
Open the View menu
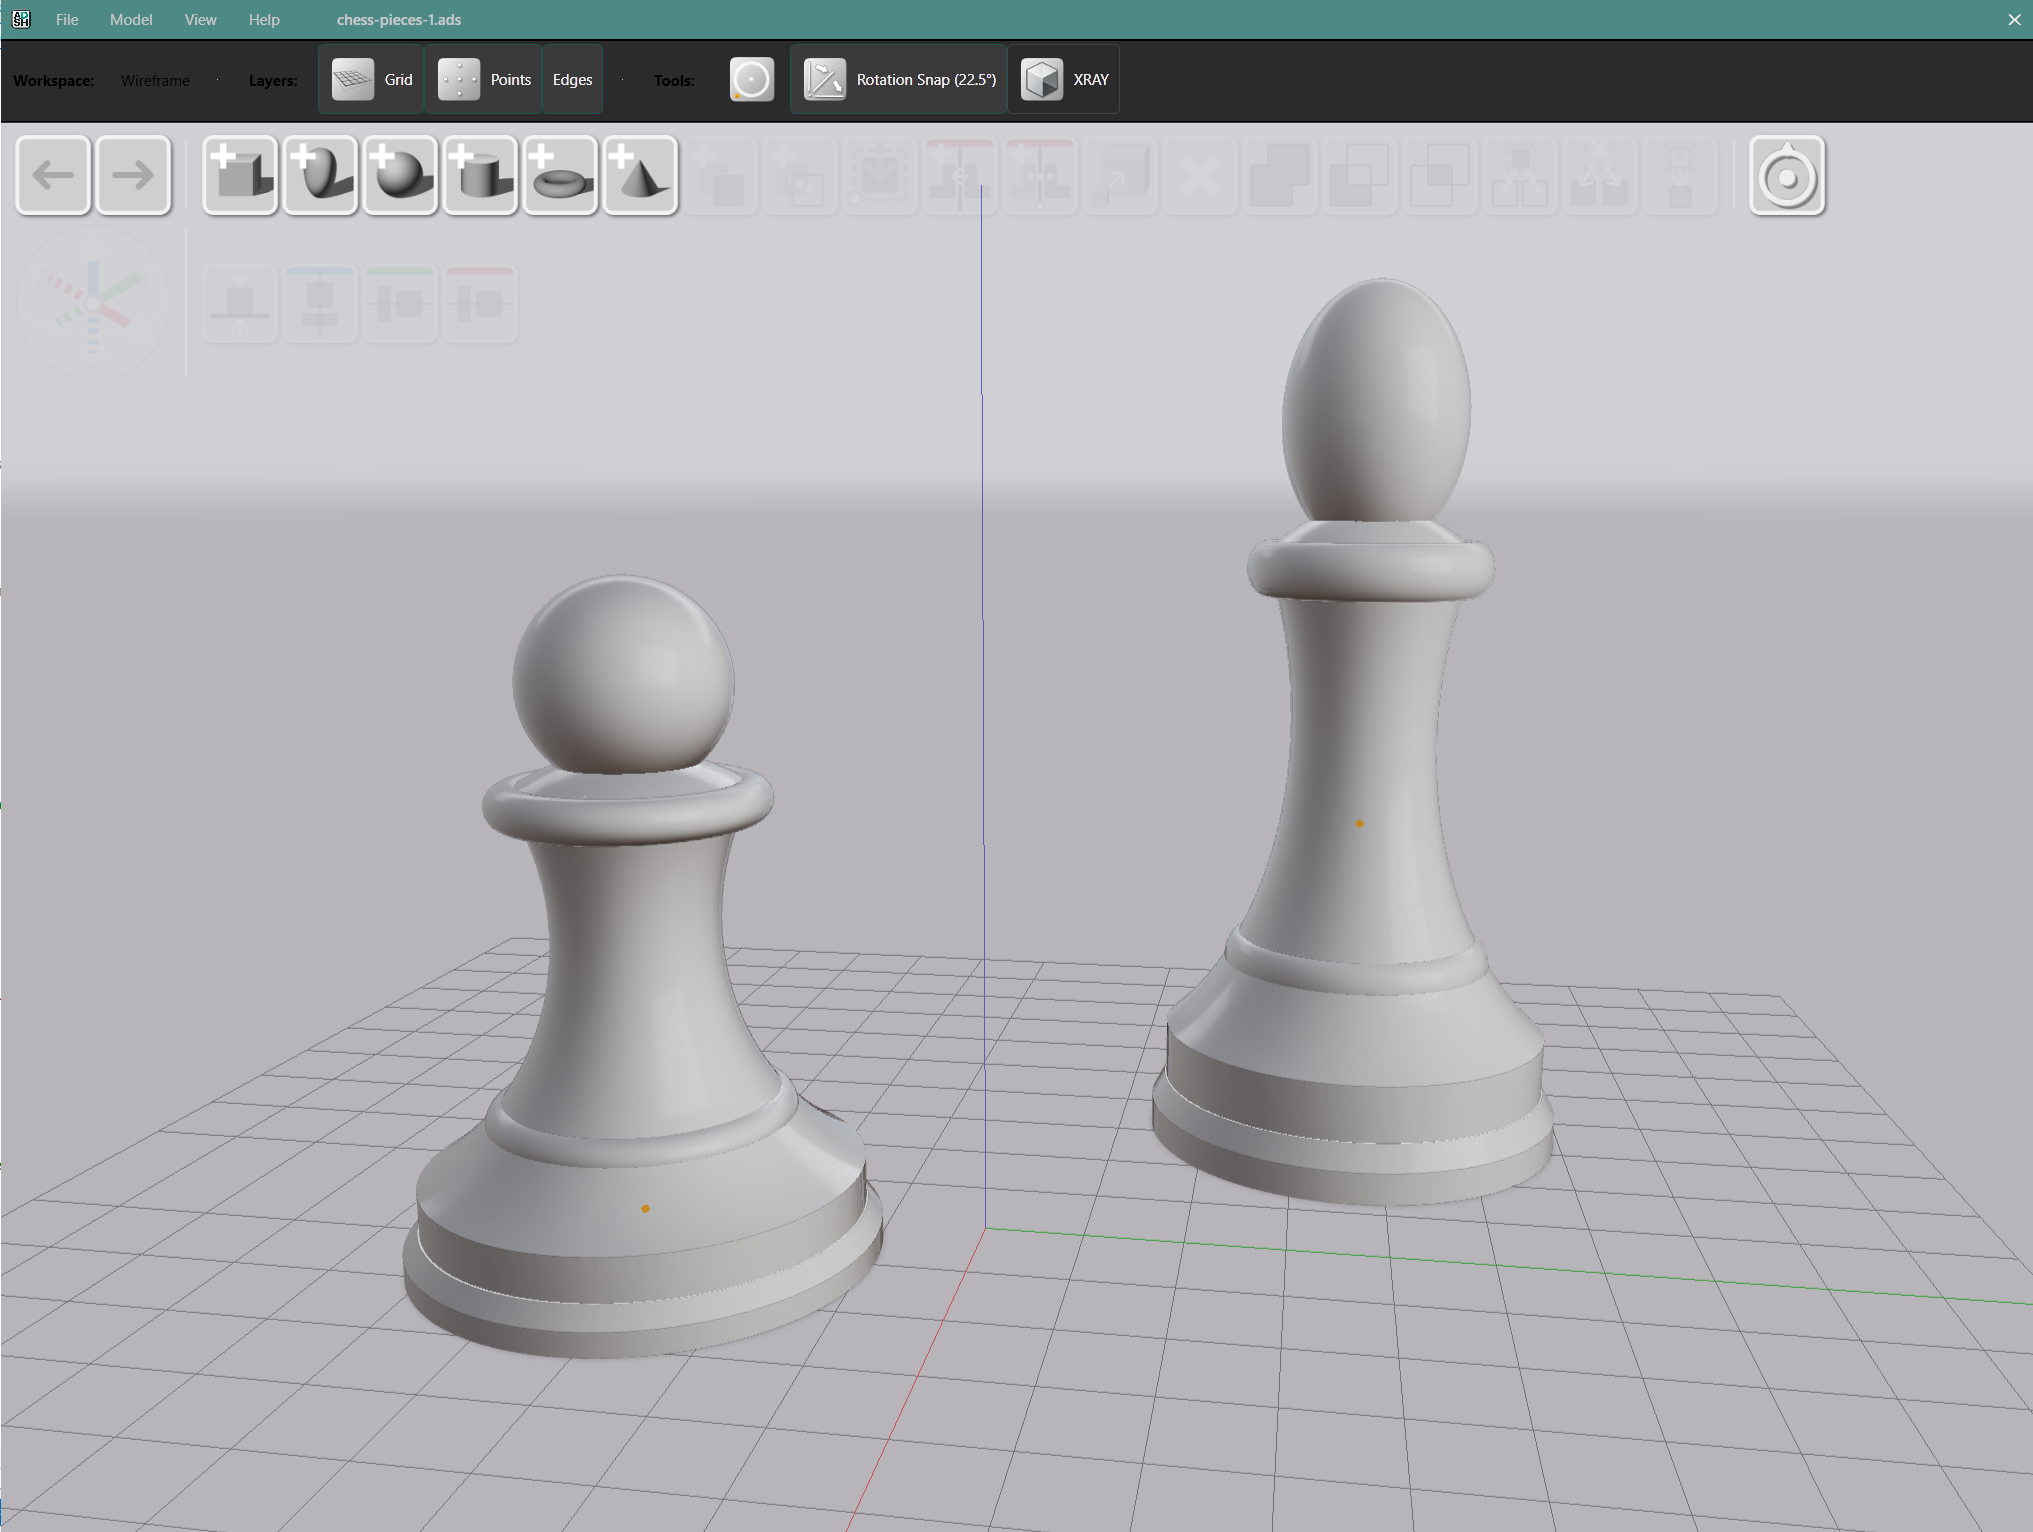coord(200,19)
